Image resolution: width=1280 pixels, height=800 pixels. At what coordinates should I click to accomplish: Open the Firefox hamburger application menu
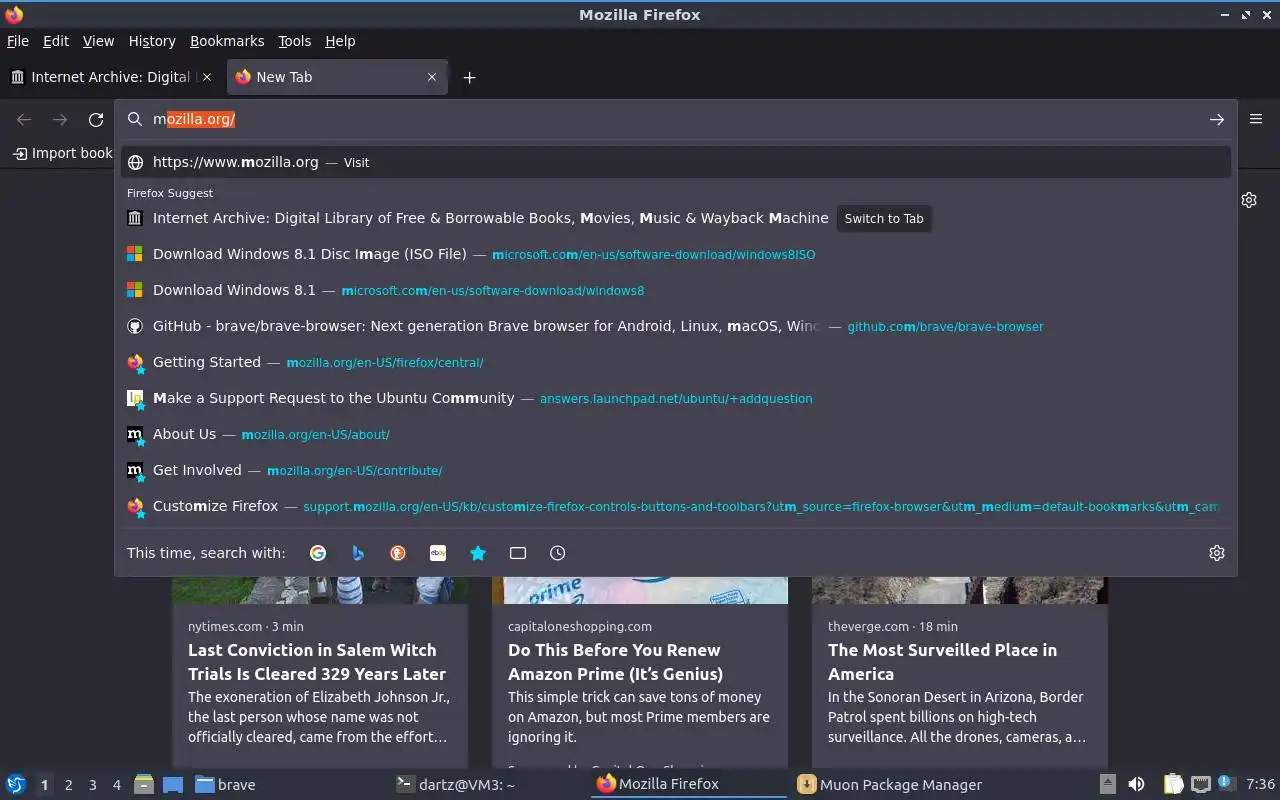[x=1256, y=119]
